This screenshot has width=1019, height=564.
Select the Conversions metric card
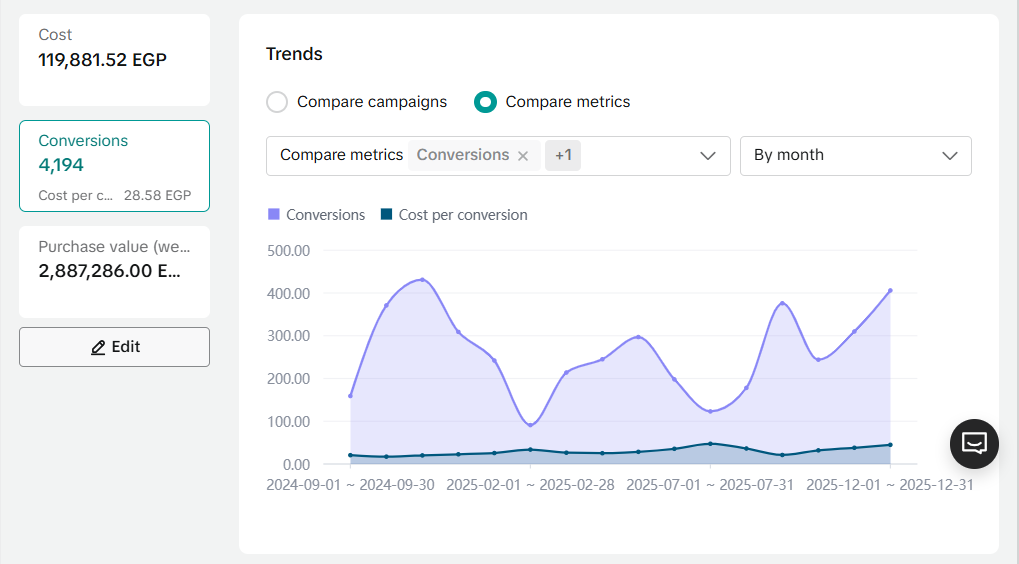(114, 166)
